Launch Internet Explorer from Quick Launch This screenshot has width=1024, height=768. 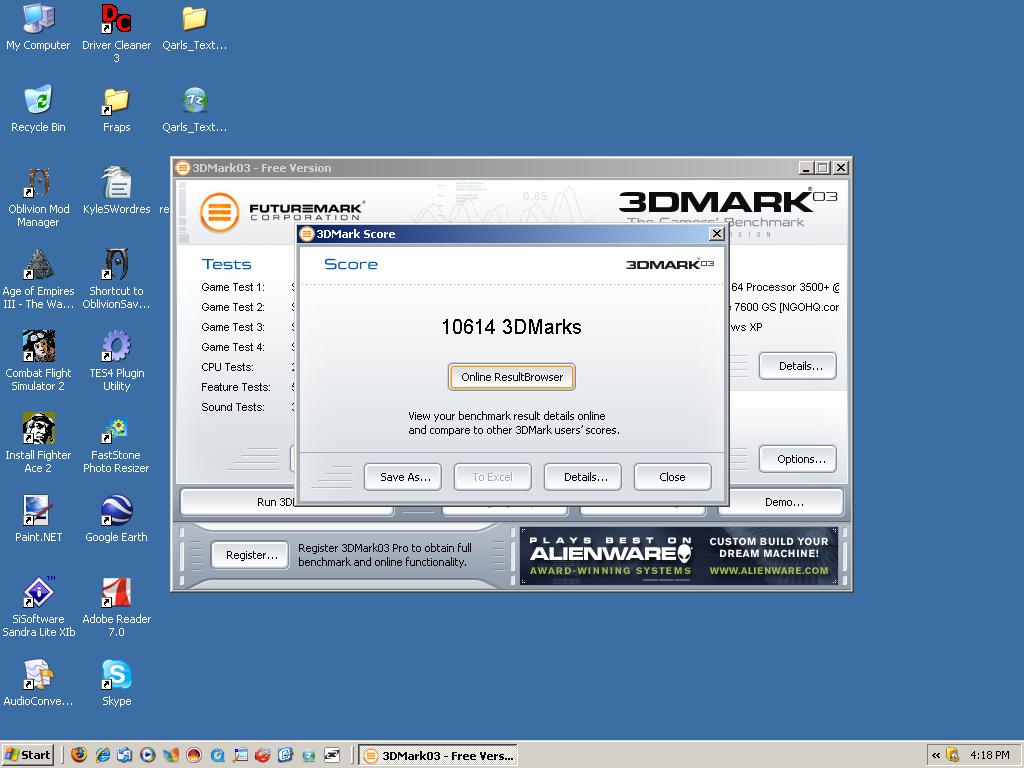pos(103,755)
